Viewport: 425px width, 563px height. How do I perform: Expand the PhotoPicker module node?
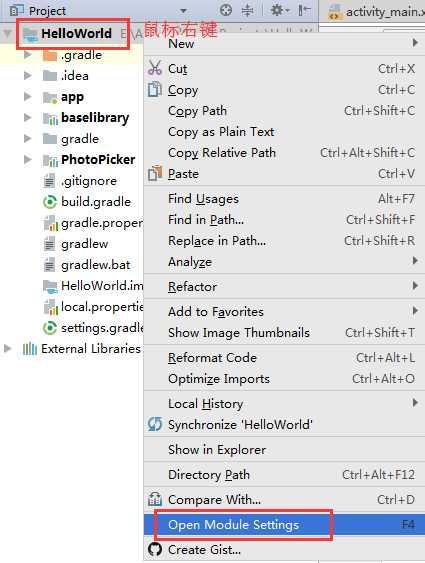[x=27, y=159]
